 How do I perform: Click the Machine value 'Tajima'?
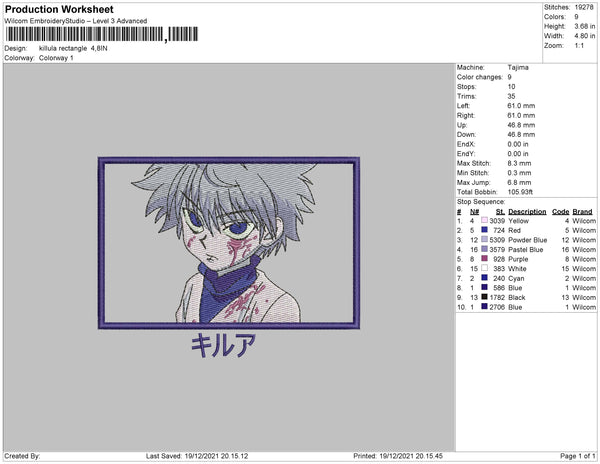pyautogui.click(x=518, y=67)
